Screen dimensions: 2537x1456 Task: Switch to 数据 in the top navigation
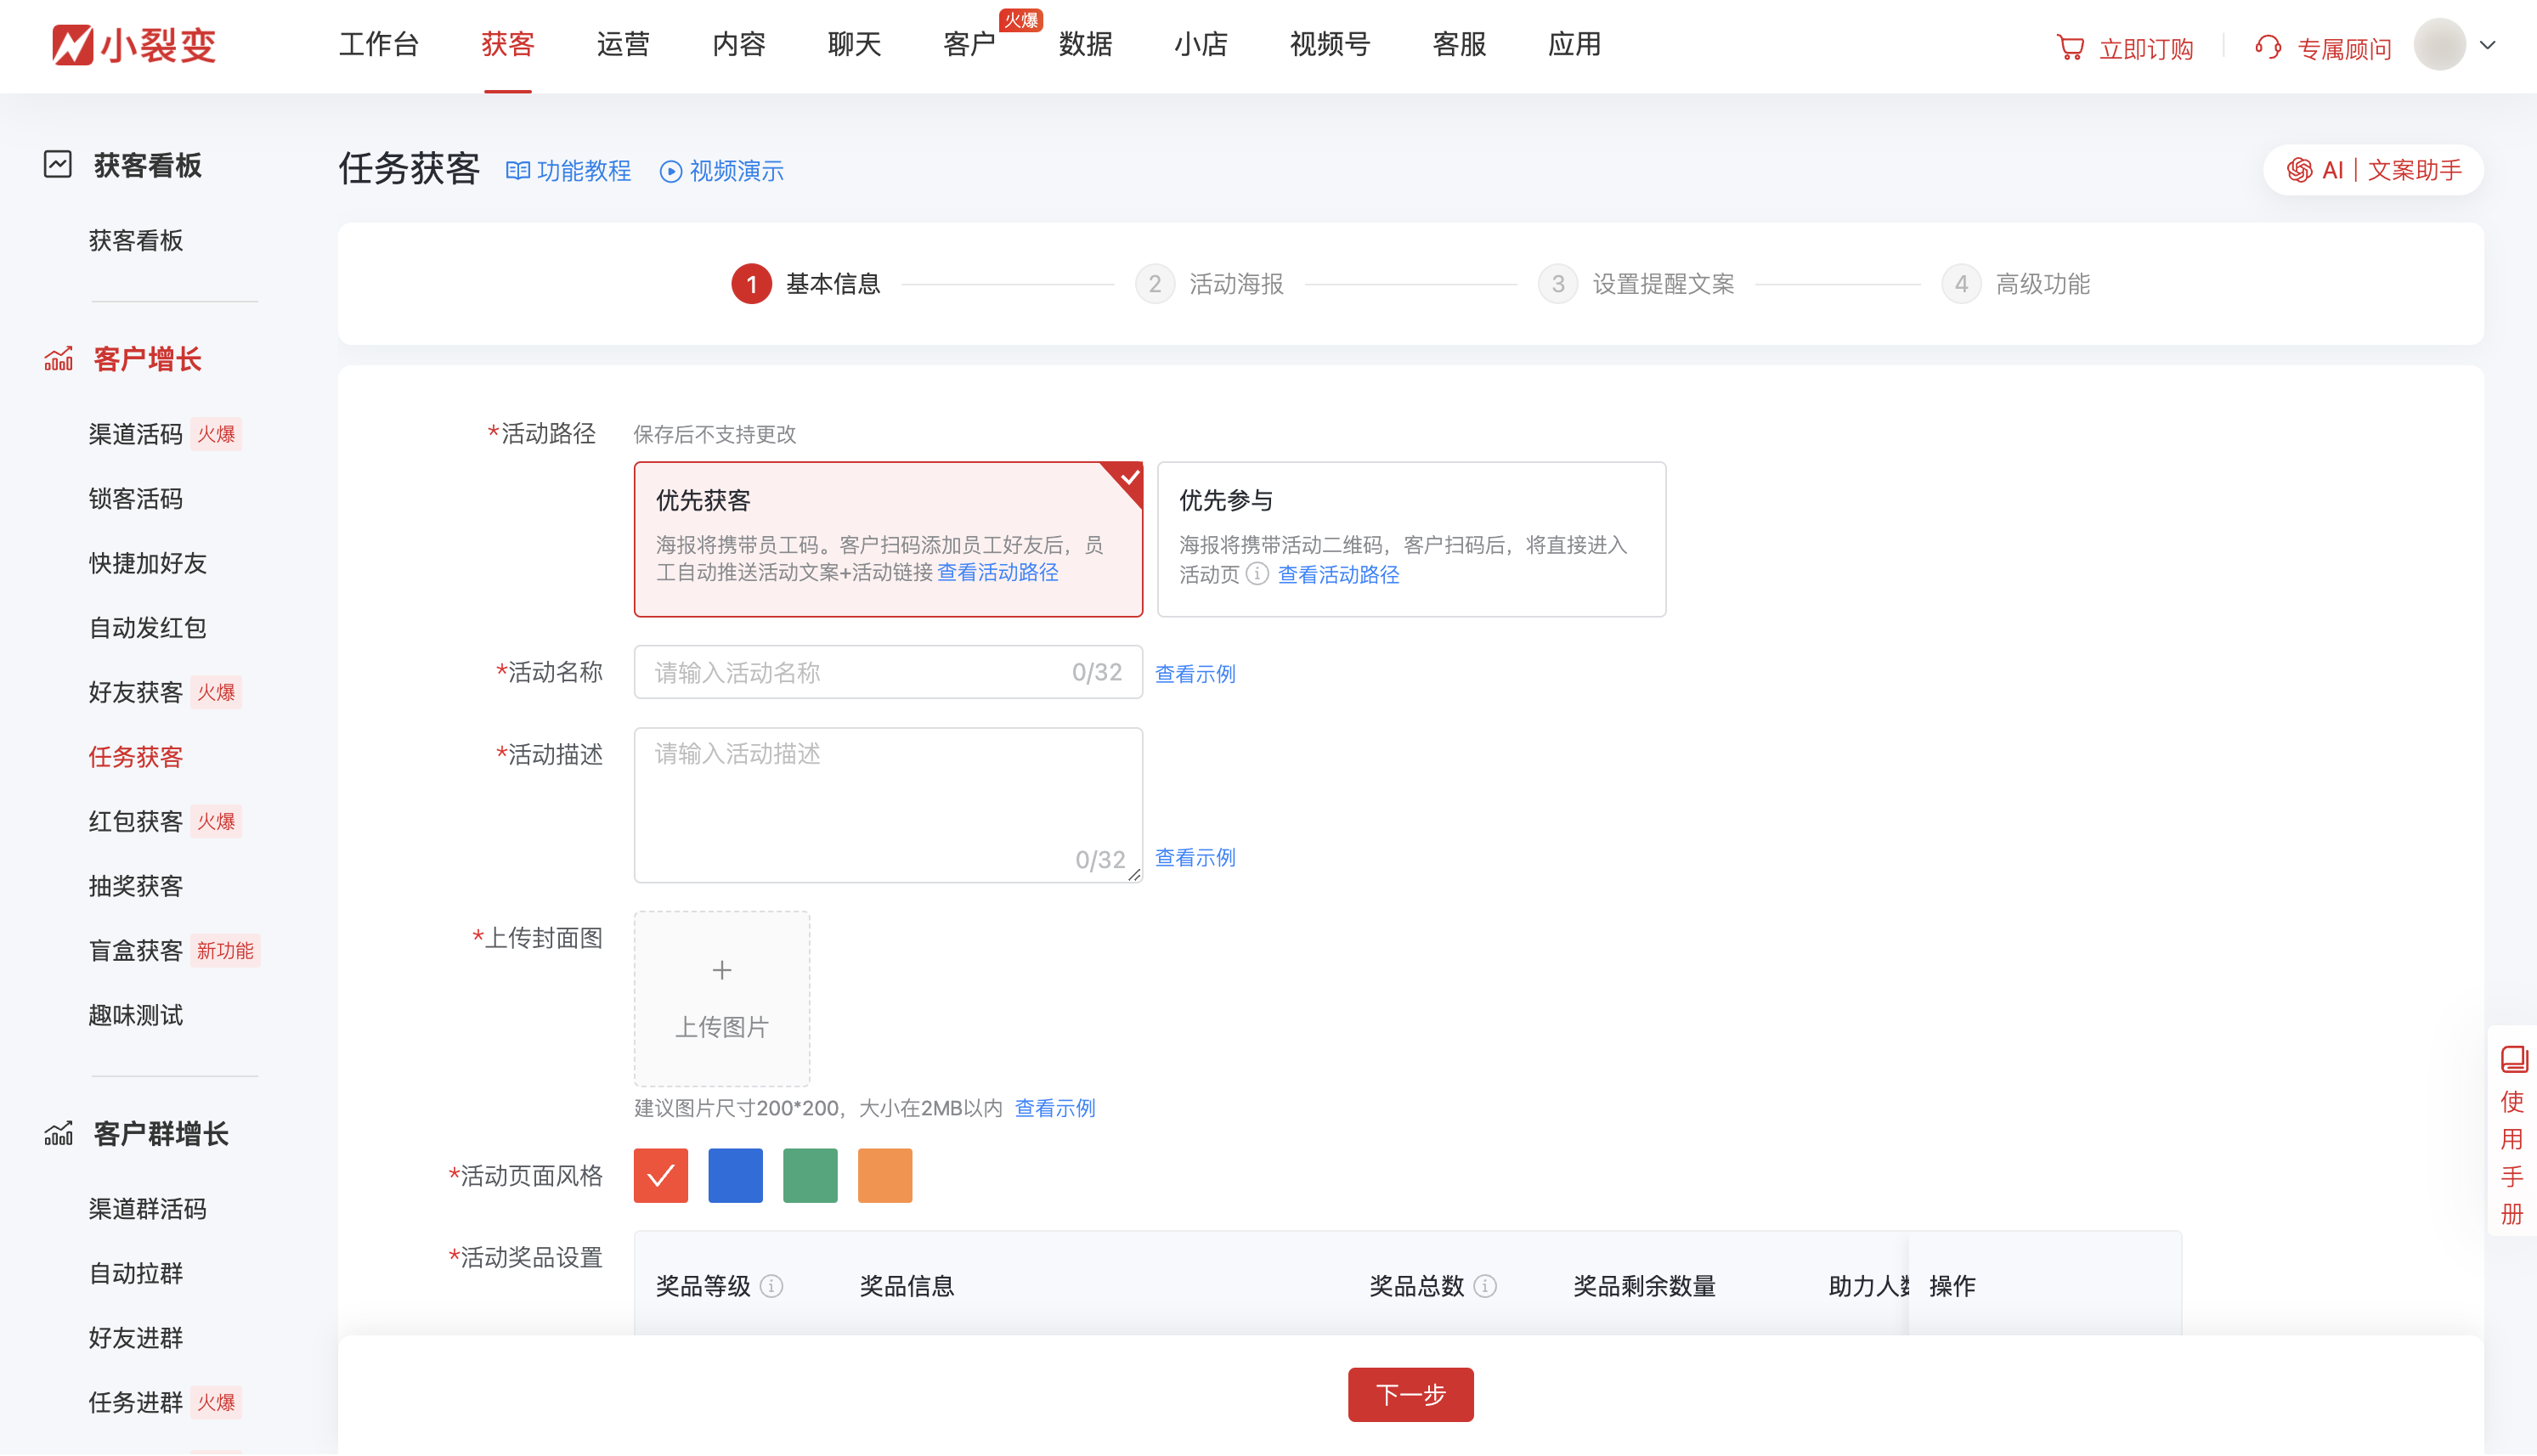pyautogui.click(x=1085, y=45)
